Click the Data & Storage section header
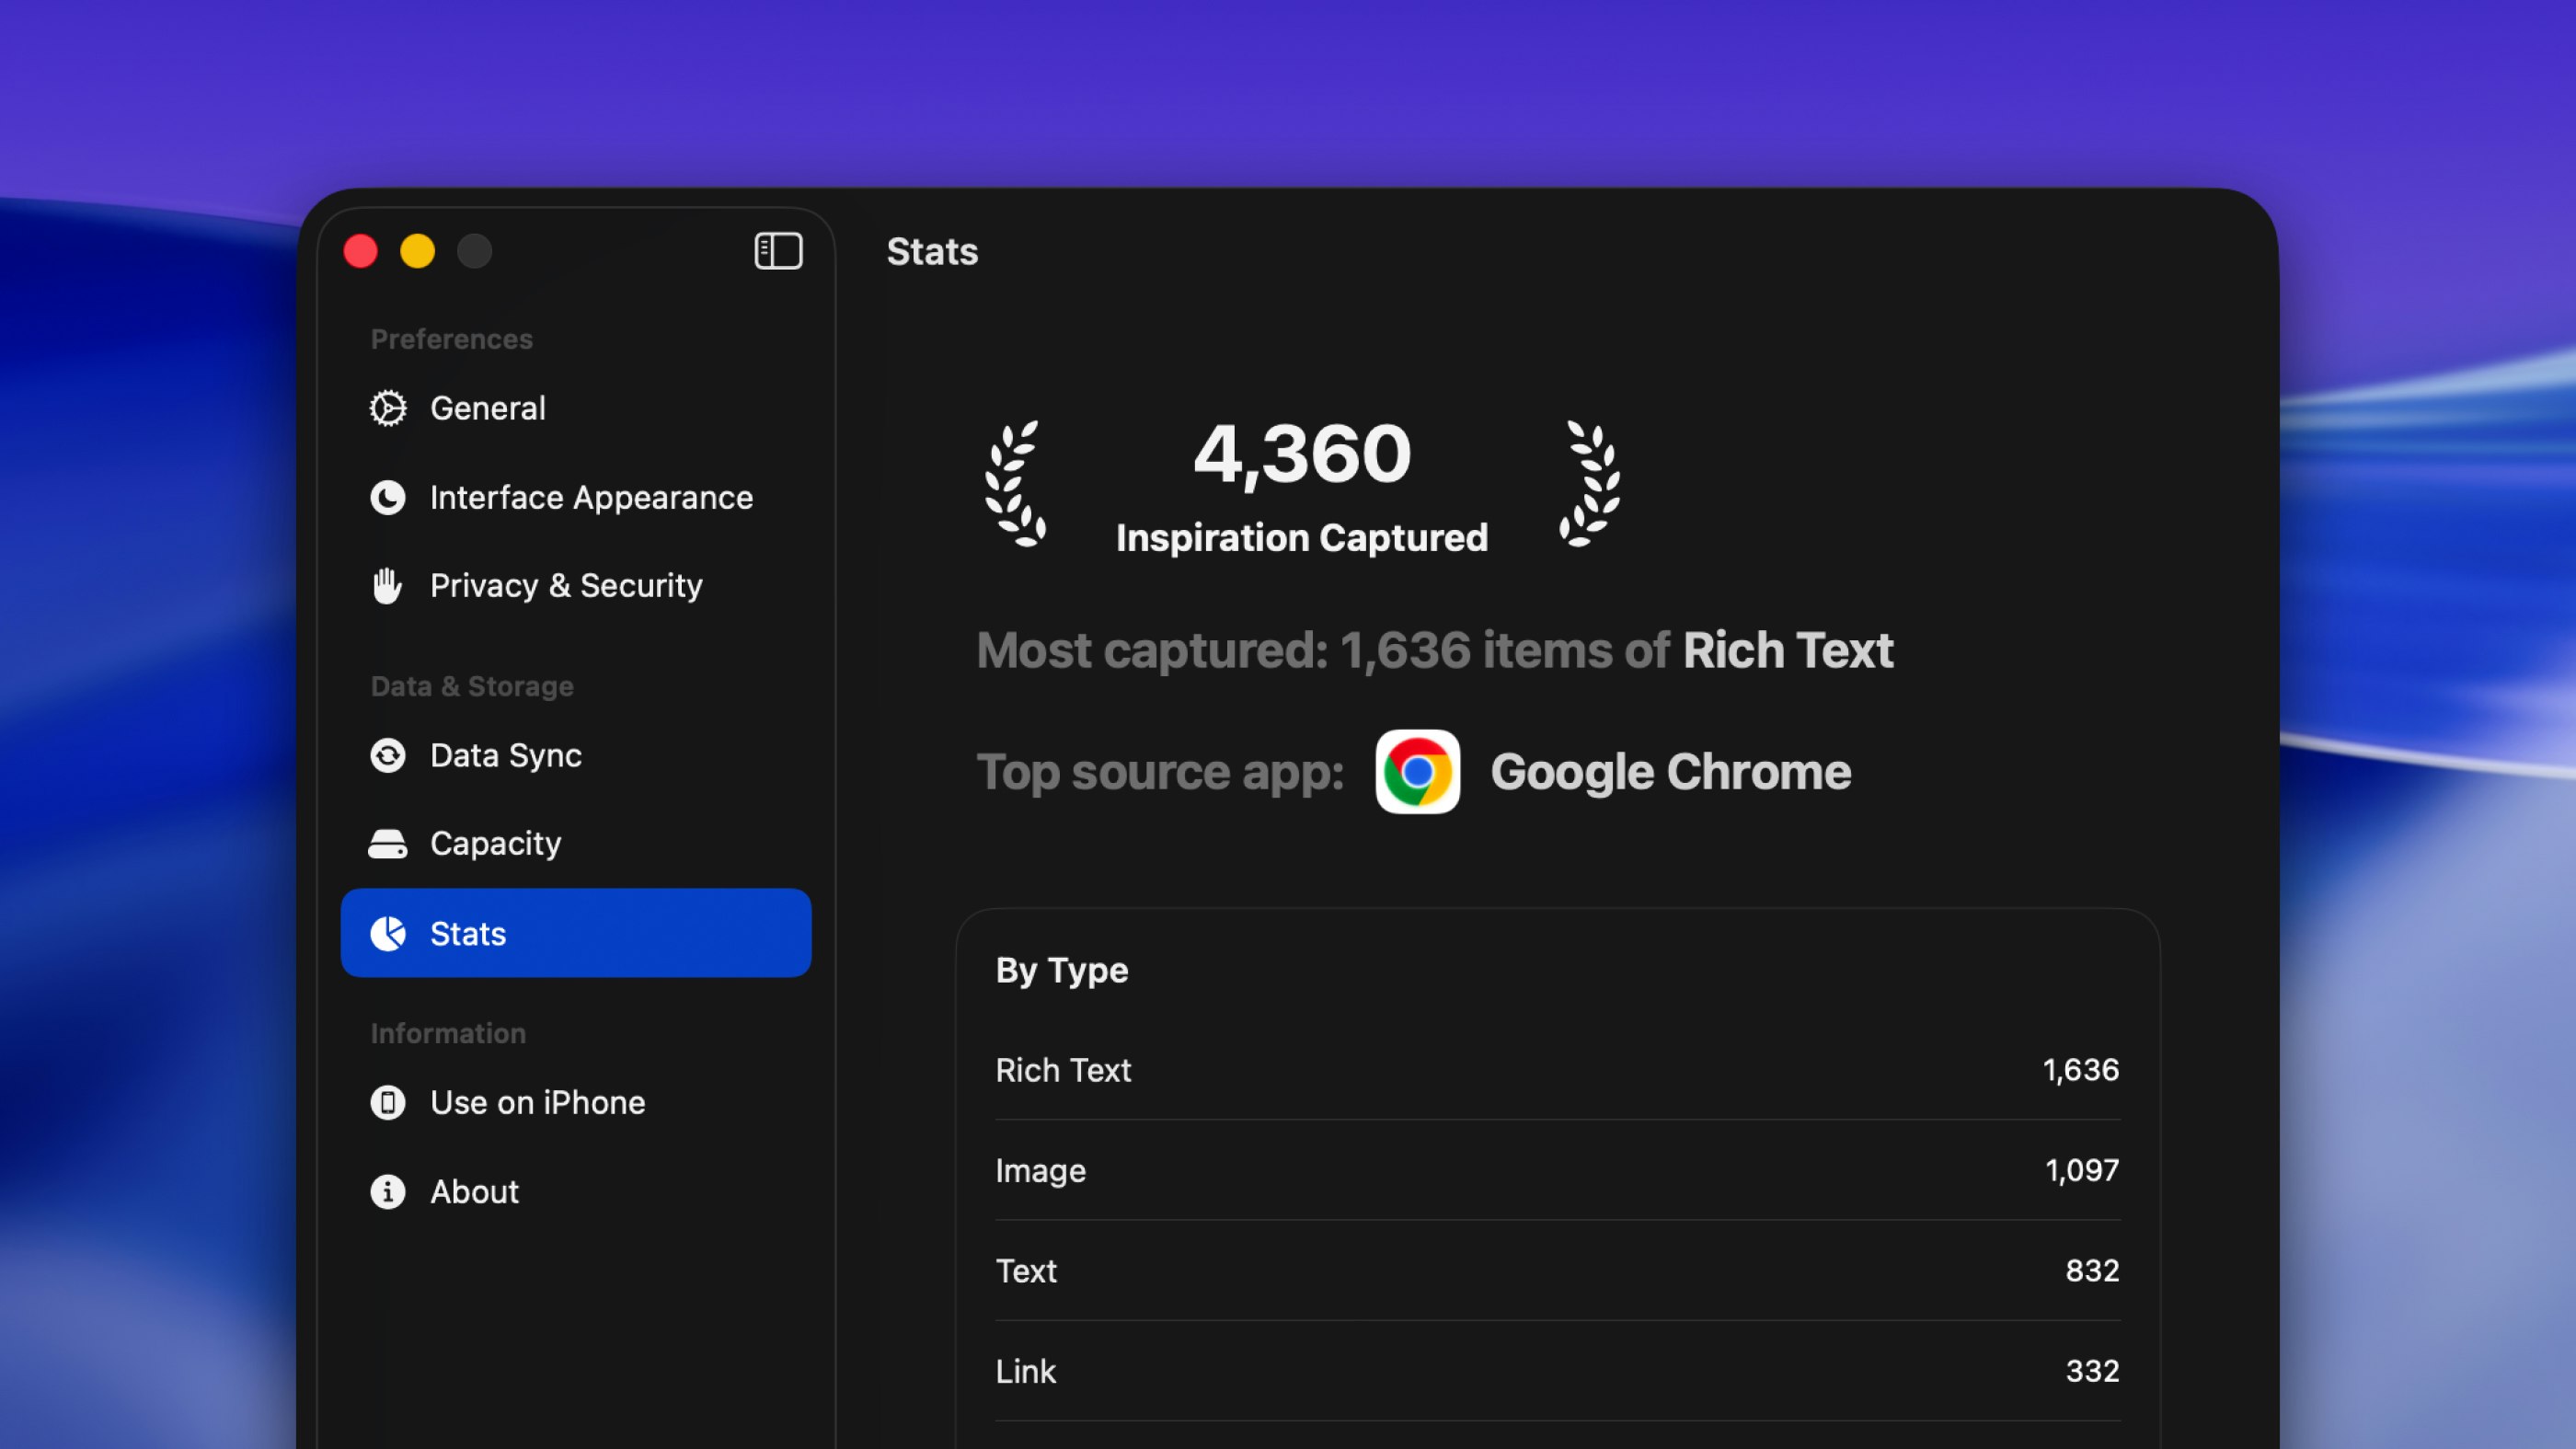Image resolution: width=2576 pixels, height=1449 pixels. click(472, 686)
